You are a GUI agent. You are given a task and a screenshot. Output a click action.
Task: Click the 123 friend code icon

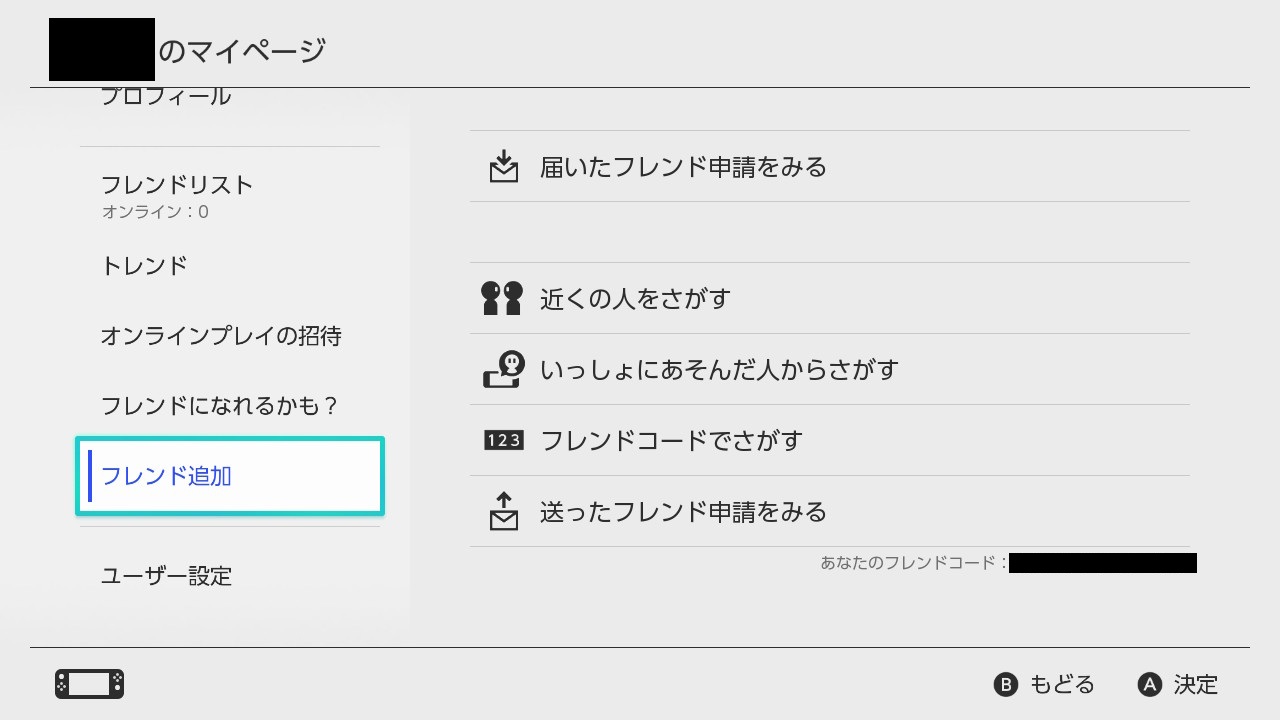(503, 440)
